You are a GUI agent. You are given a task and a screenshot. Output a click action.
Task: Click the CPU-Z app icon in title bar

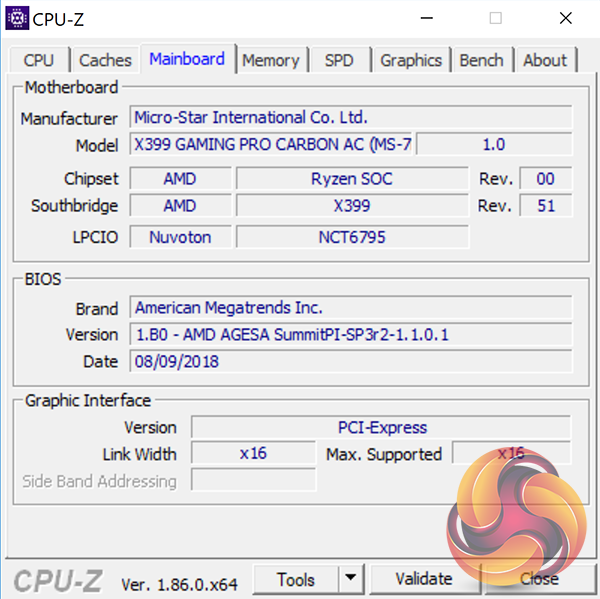17,18
